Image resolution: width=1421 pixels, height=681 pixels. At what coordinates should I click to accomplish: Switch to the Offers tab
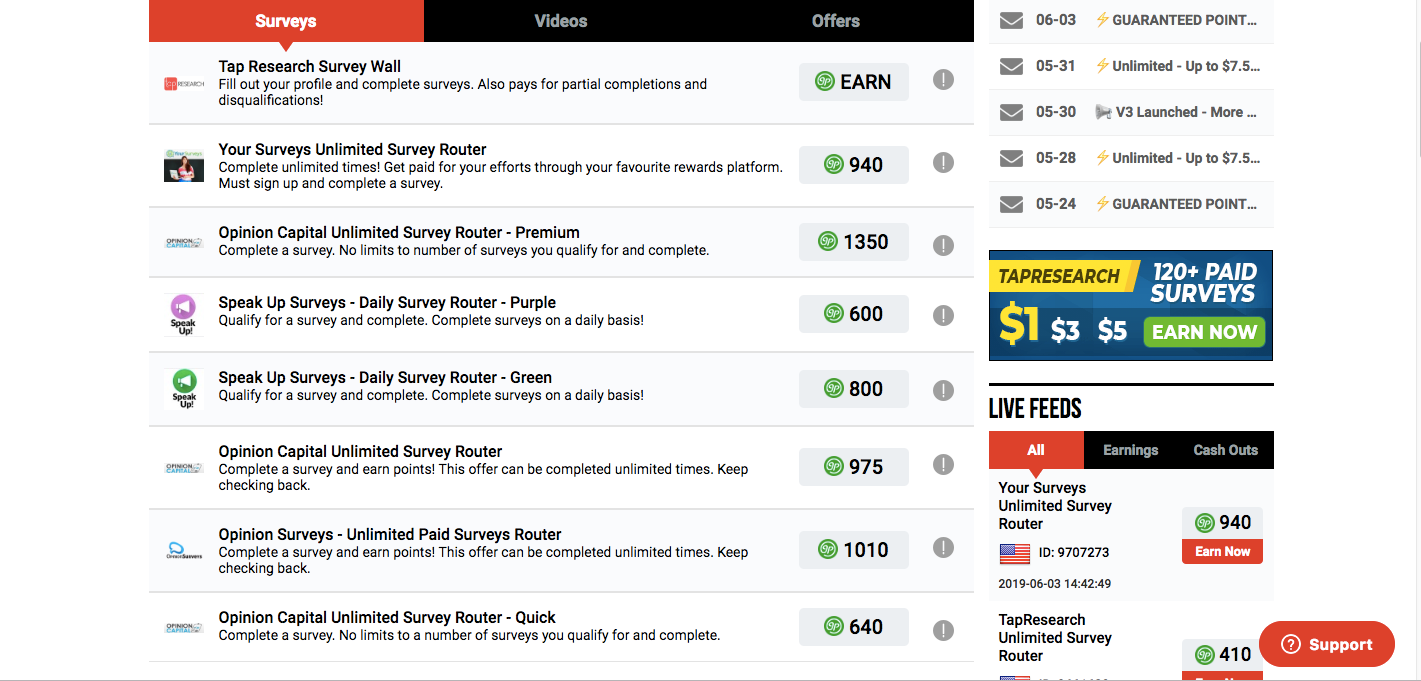(836, 21)
